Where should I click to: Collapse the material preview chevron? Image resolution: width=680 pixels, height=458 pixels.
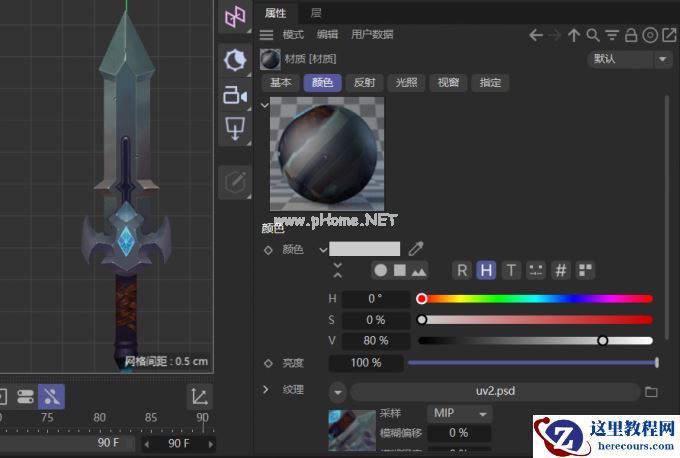(264, 105)
